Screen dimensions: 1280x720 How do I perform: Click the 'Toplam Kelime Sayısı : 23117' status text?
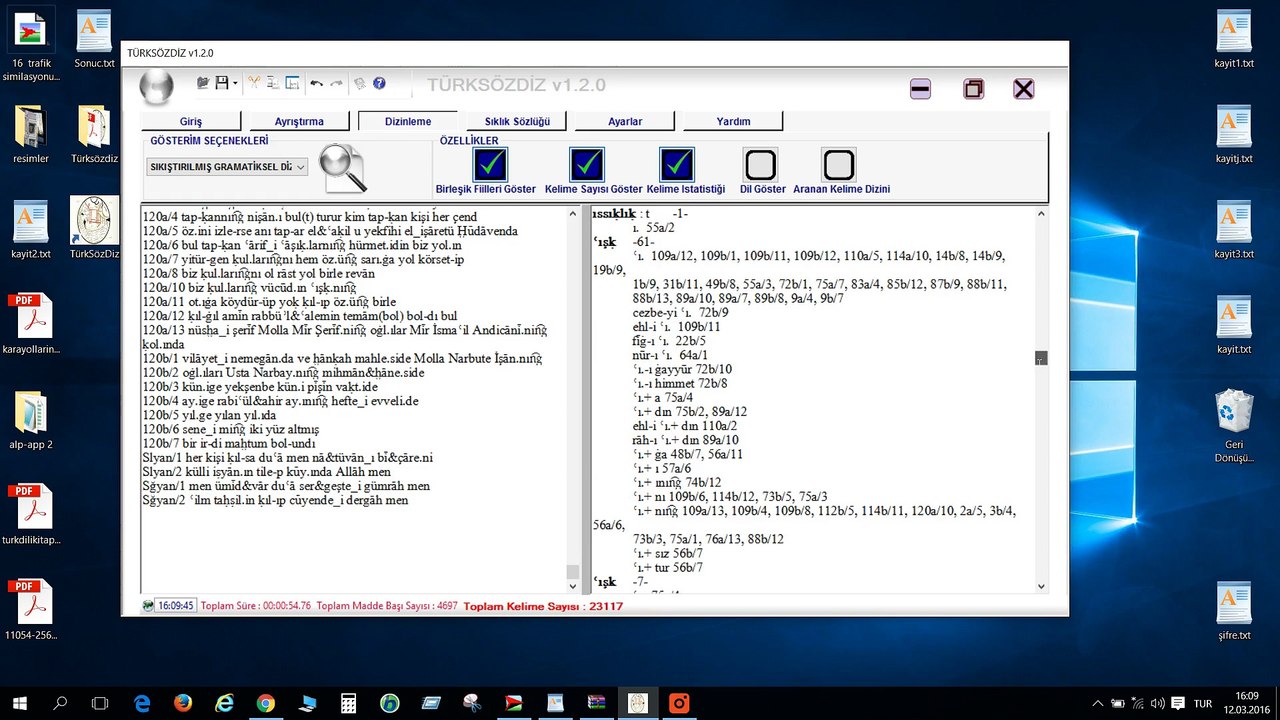[x=543, y=606]
